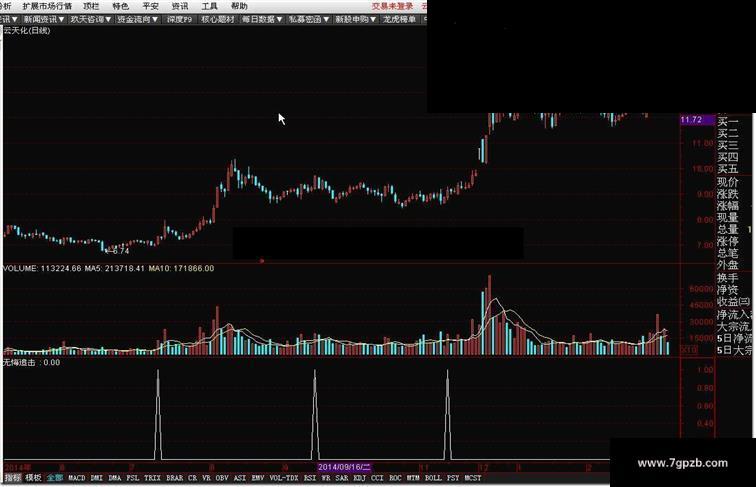The height and width of the screenshot is (487, 756).
Task: Switch to the 模板 tab
Action: (33, 478)
